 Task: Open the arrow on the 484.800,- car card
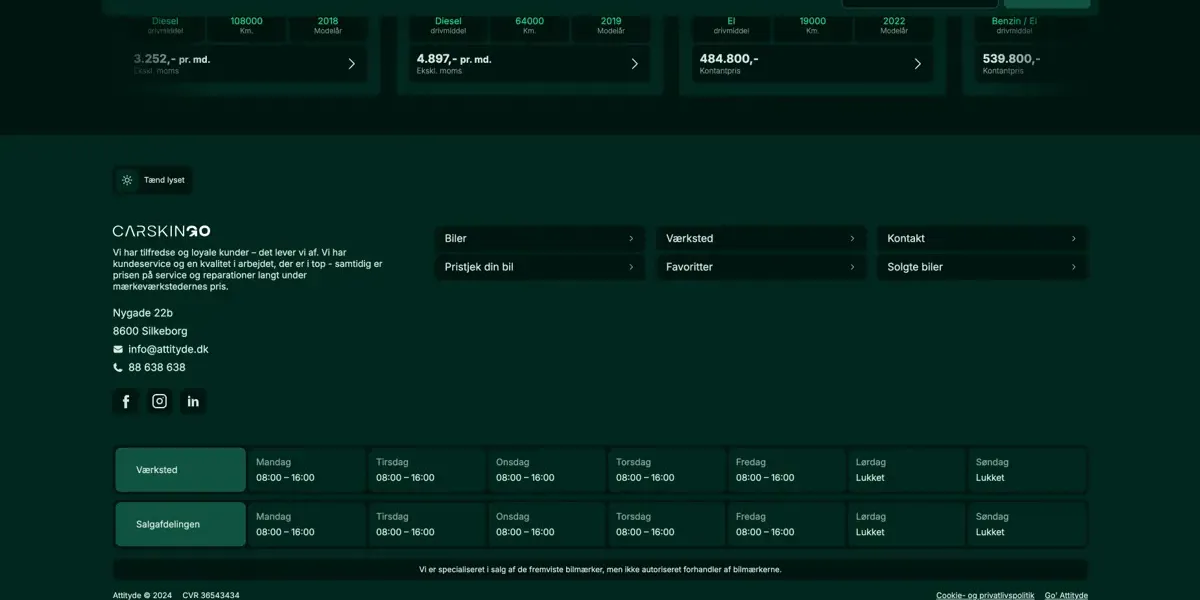click(x=917, y=64)
